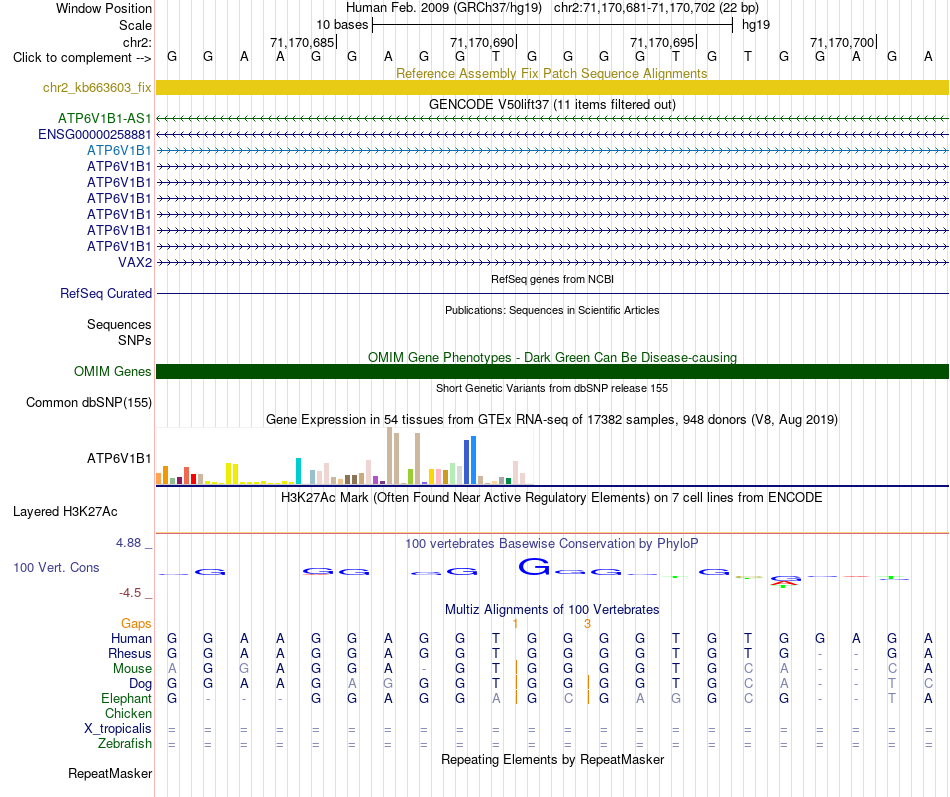
Task: Open the Layered H3K27Ac track label
Action: [65, 512]
